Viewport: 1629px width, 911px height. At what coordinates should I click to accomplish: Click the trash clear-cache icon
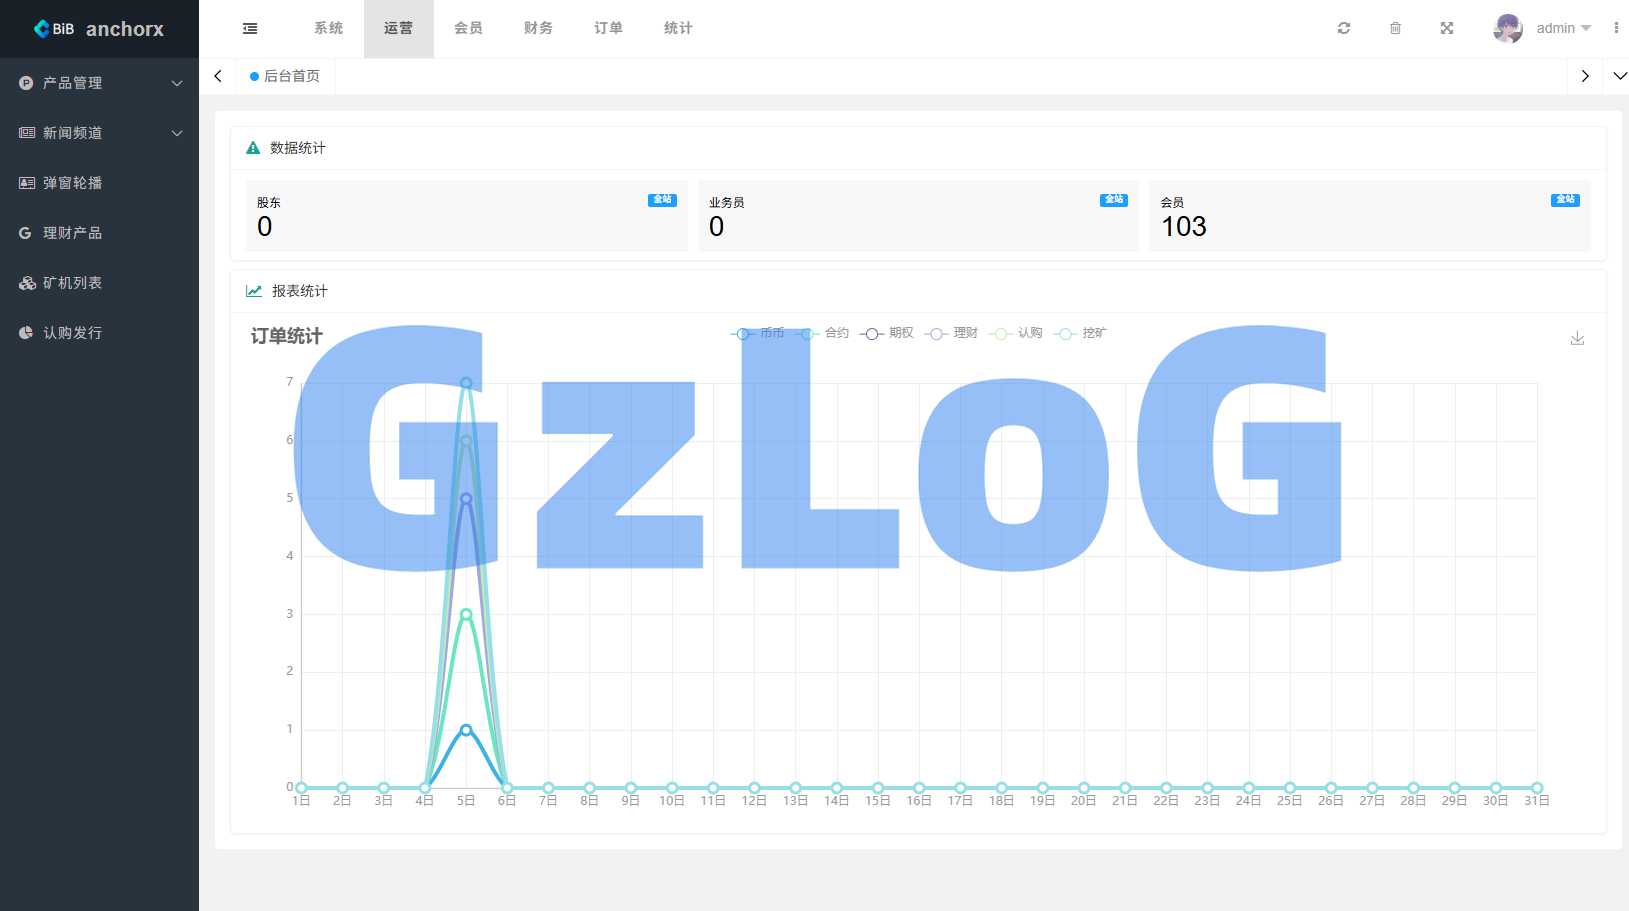point(1395,29)
